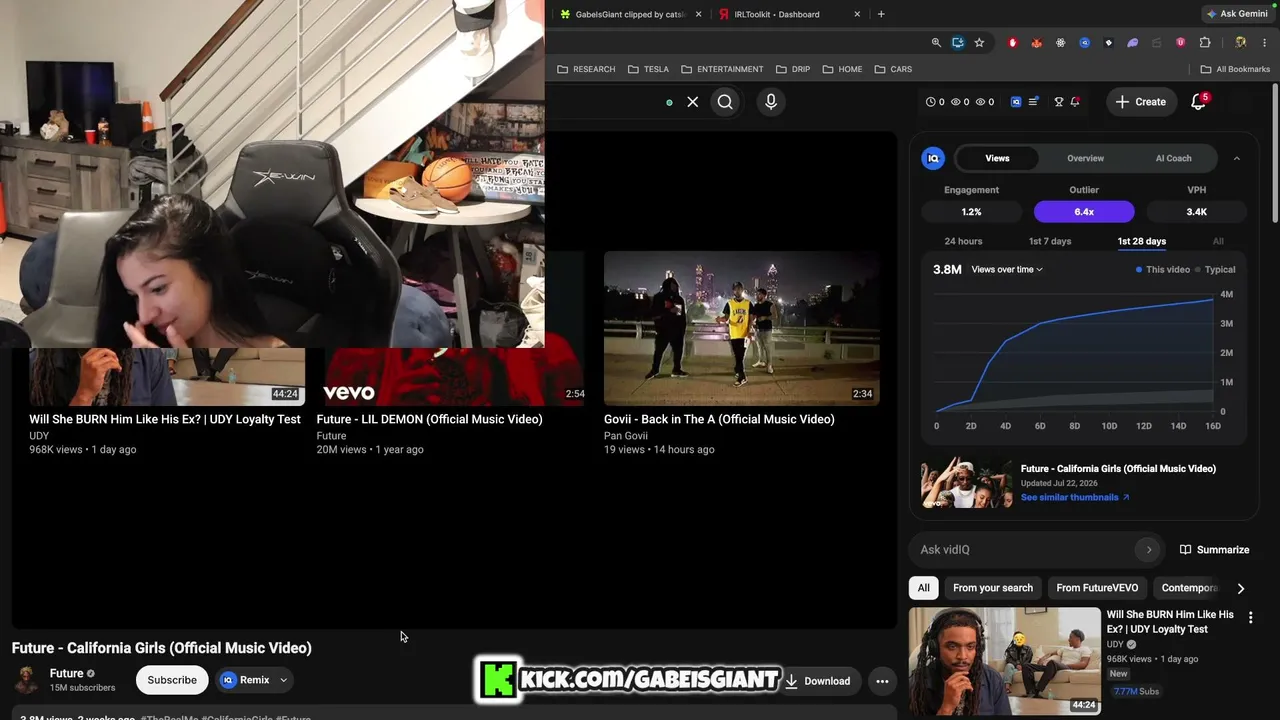Select the Engagement 1.2% metric pill

point(971,212)
